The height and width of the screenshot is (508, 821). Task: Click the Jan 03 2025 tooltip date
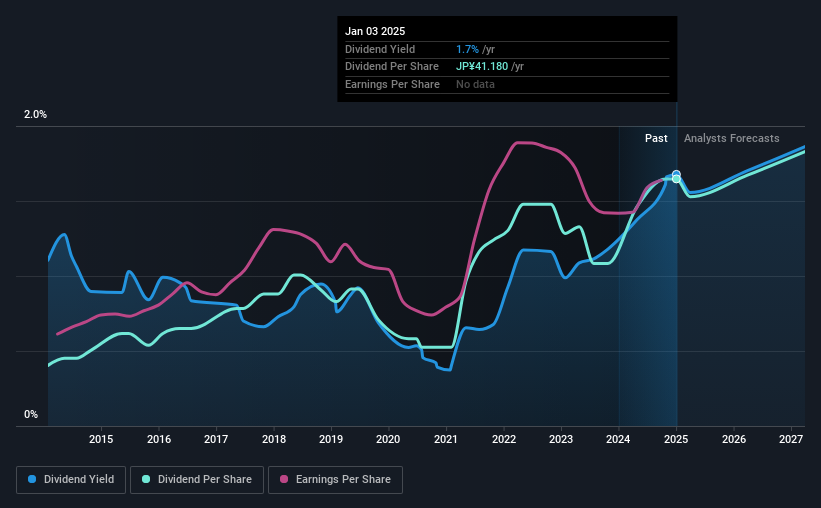point(375,31)
